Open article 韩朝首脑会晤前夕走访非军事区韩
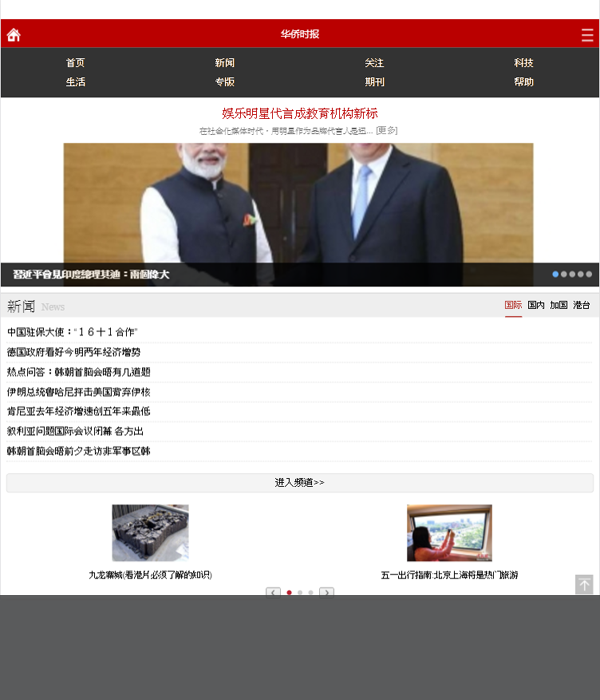This screenshot has width=600, height=700. tap(79, 451)
